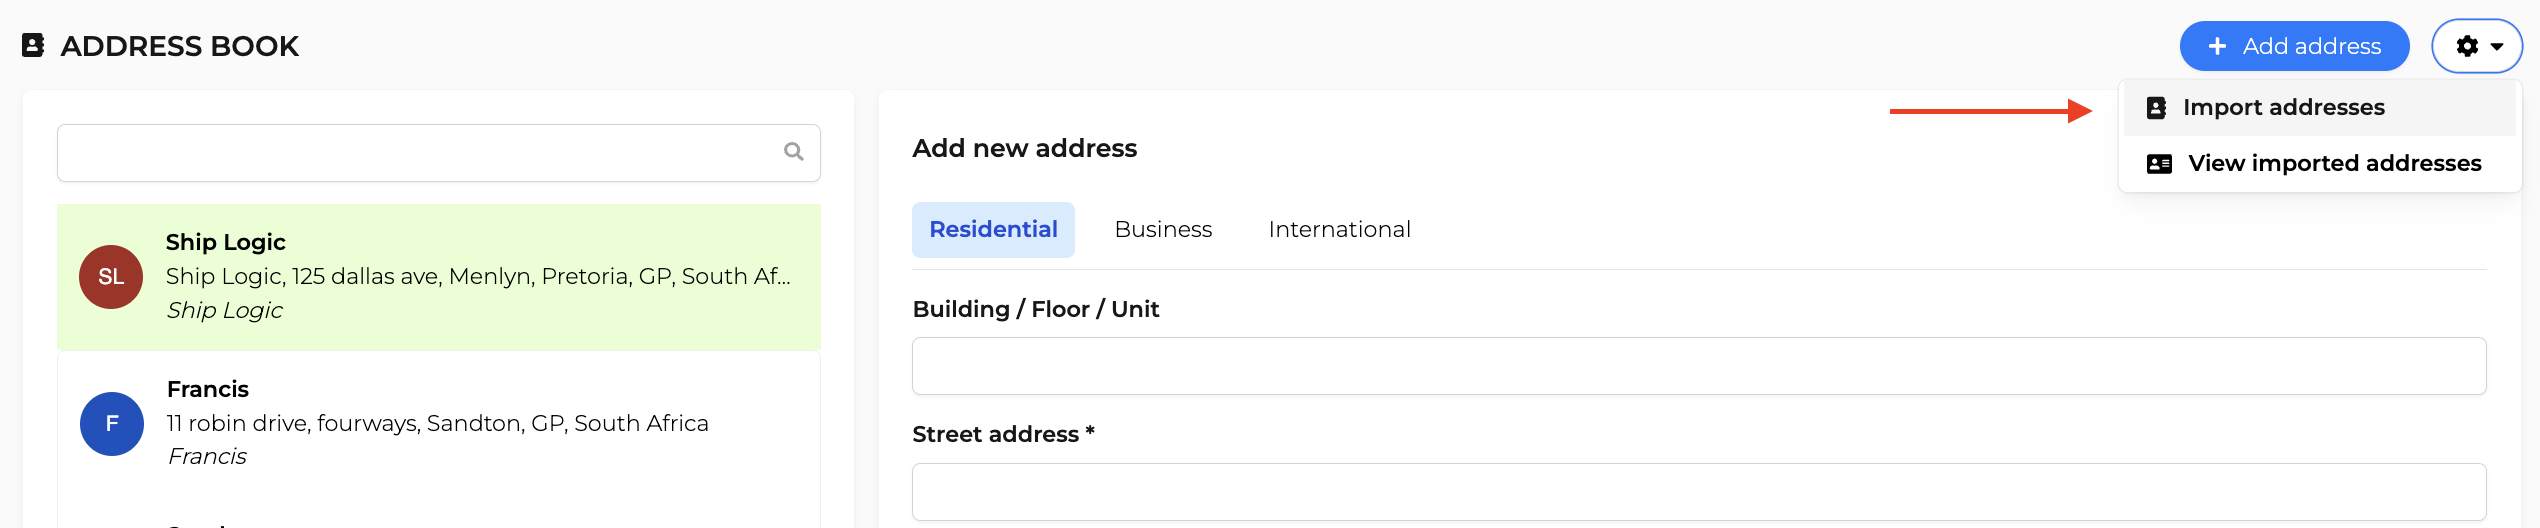2540x528 pixels.
Task: Switch to the International tab
Action: pos(1339,230)
